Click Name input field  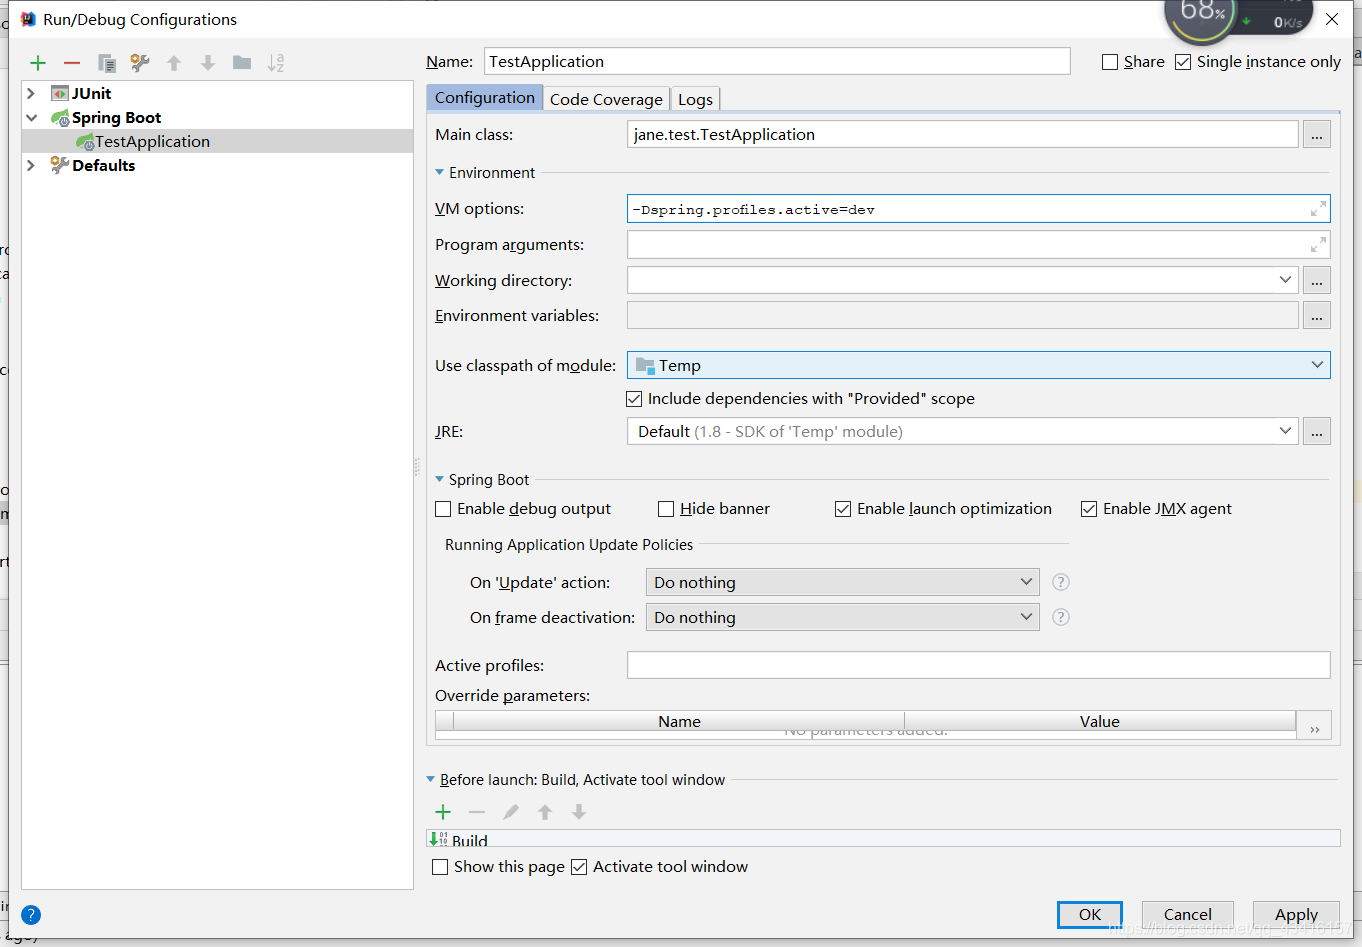[777, 61]
